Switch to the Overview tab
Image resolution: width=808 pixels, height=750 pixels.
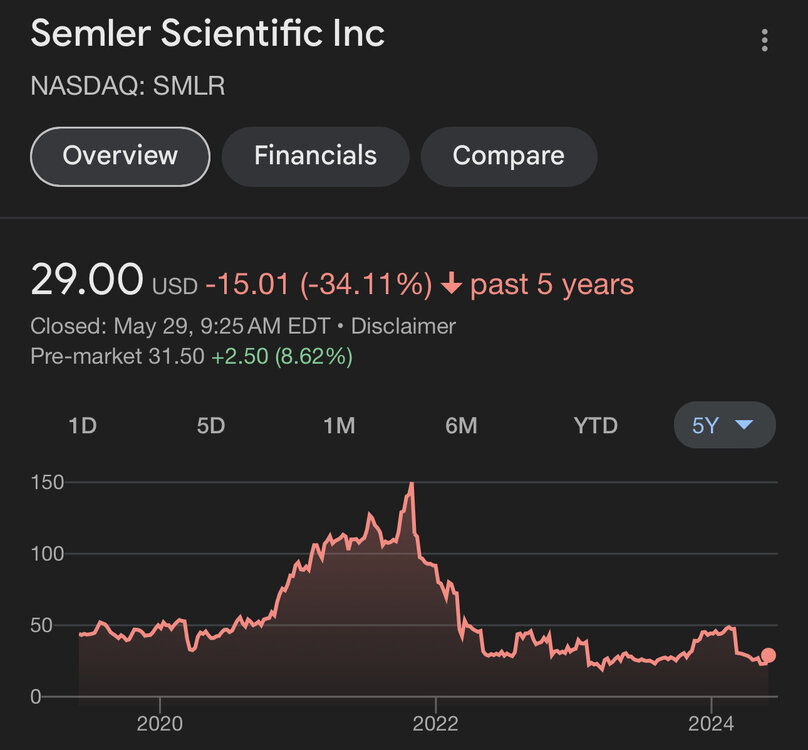[x=120, y=156]
